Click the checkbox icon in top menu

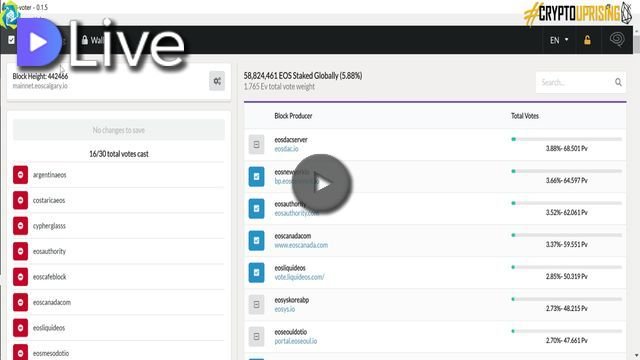click(x=11, y=40)
